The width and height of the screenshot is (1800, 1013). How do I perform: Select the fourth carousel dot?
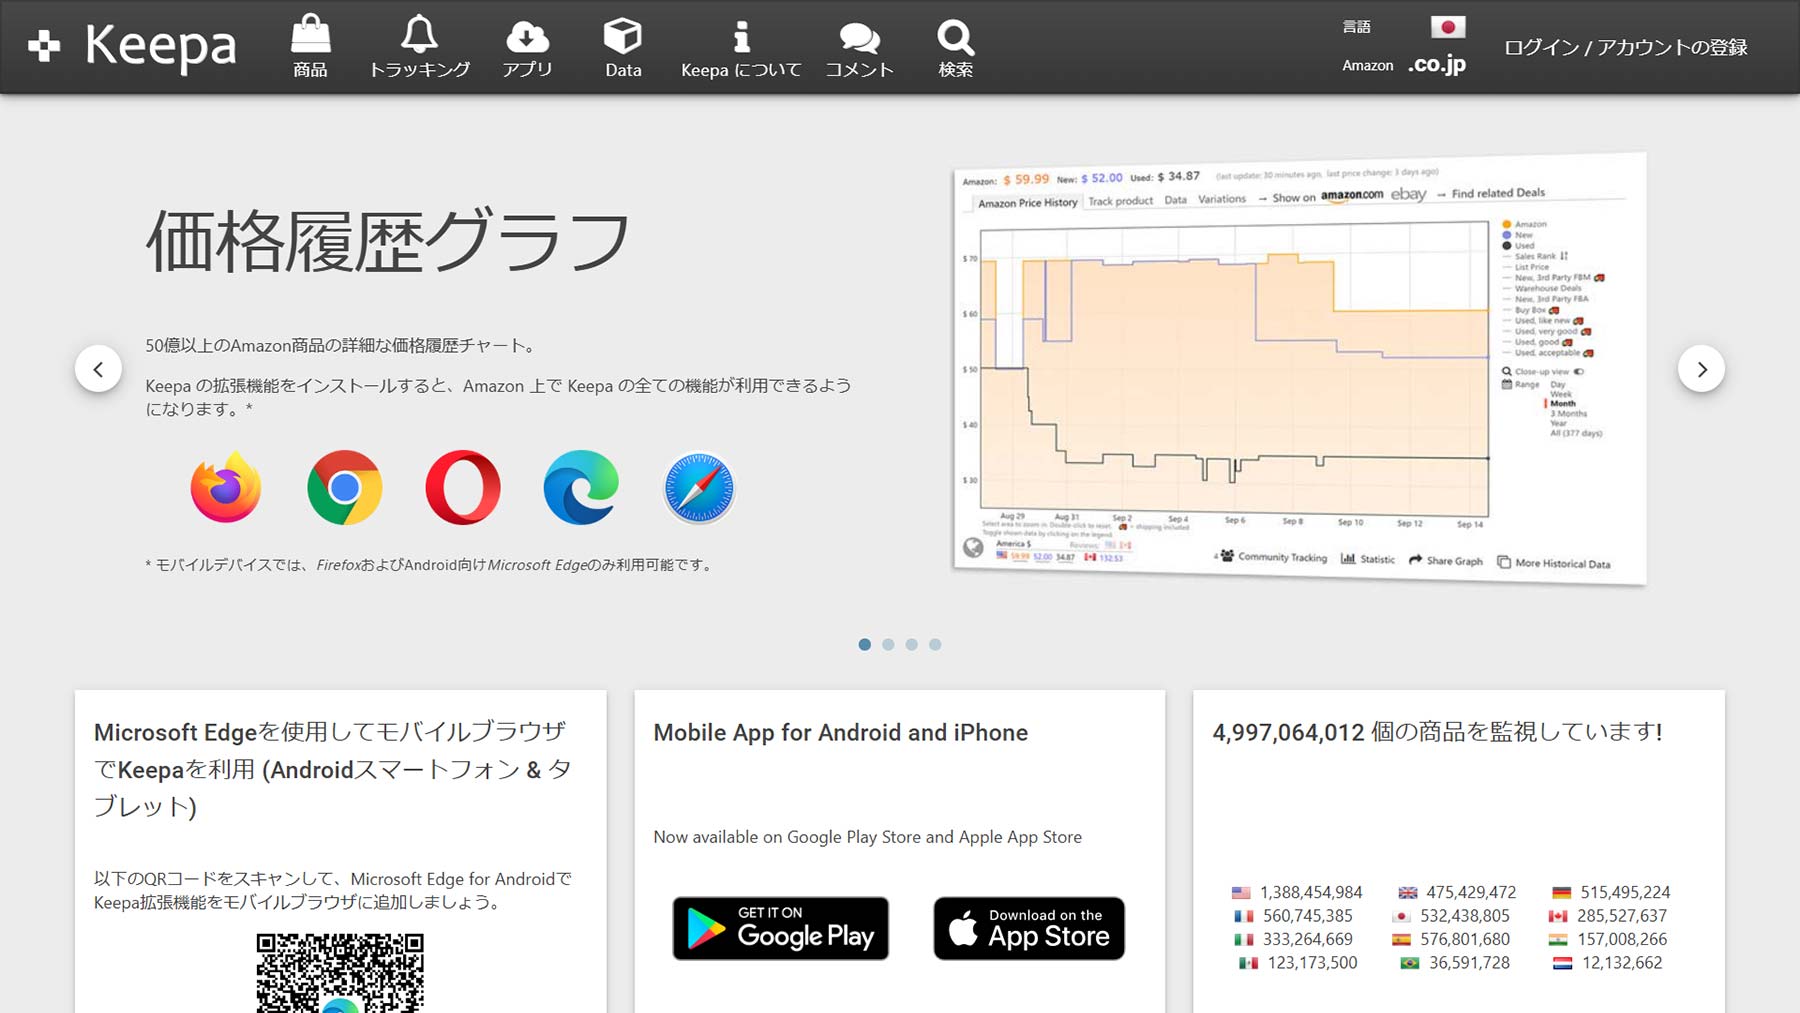pos(935,644)
